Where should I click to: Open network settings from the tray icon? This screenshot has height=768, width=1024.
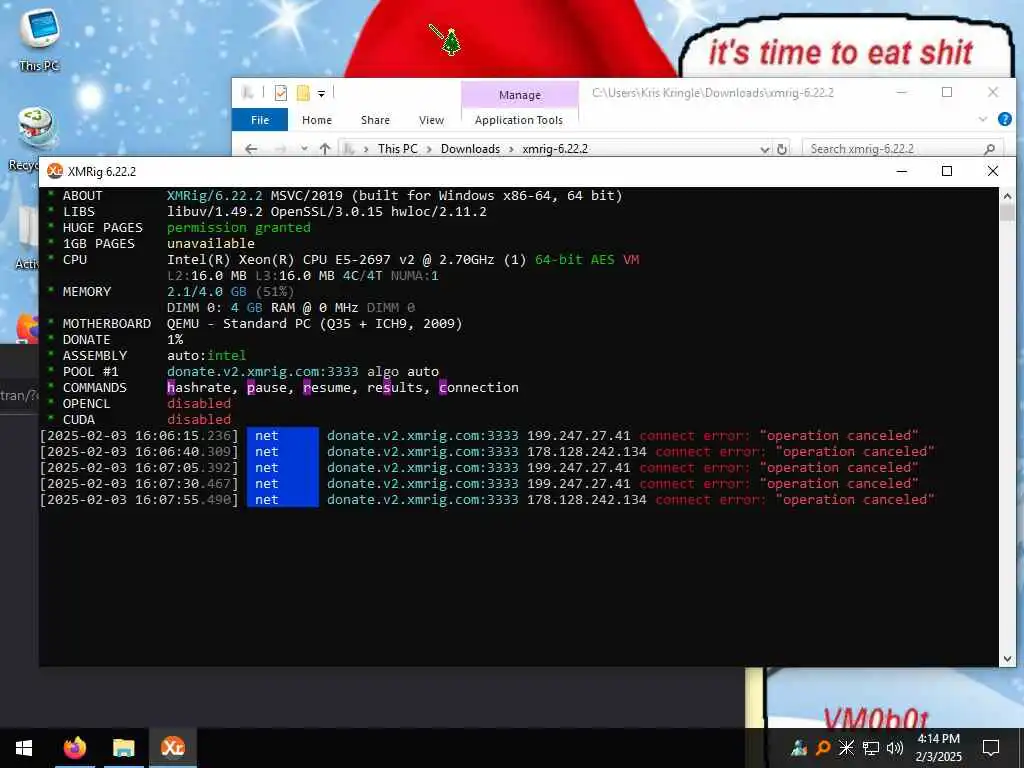point(871,748)
